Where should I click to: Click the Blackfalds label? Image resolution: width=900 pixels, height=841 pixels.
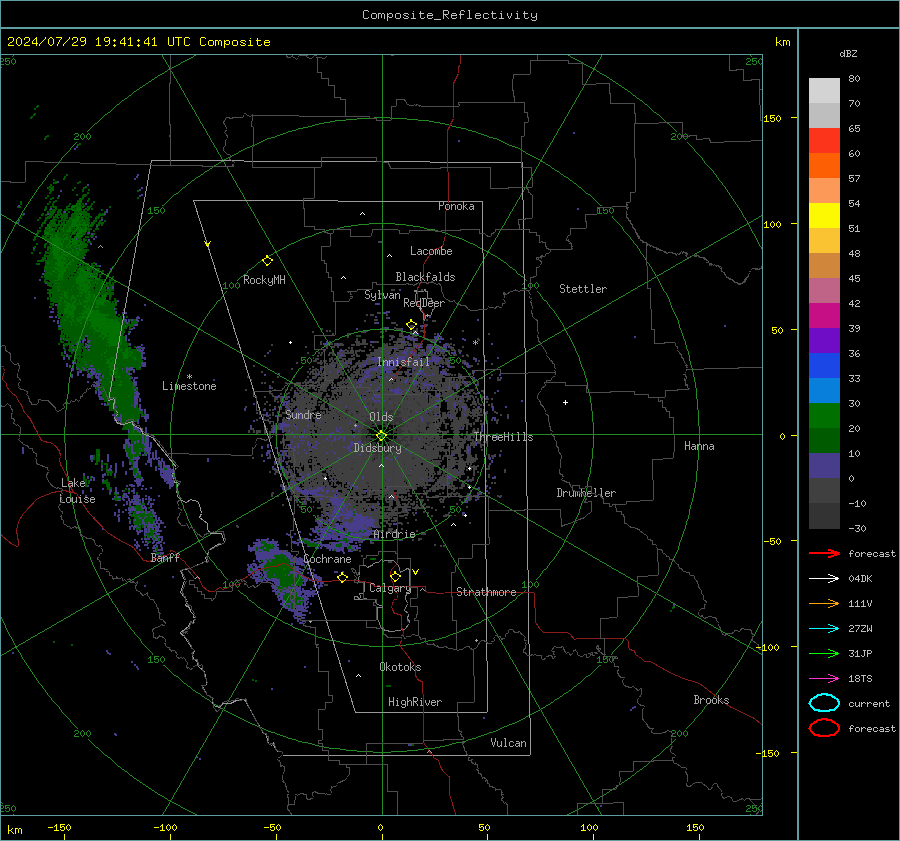tap(425, 277)
